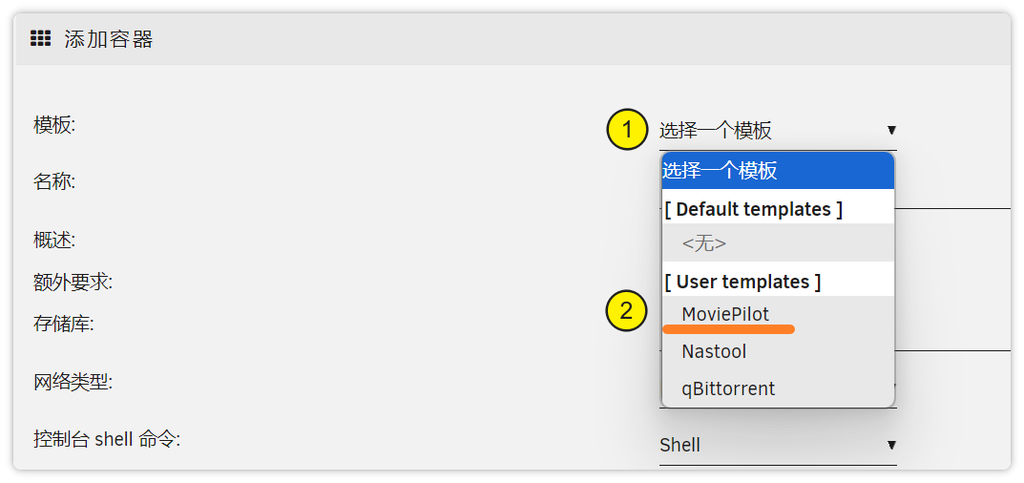Image resolution: width=1024 pixels, height=483 pixels.
Task: Click the 额外要求 label
Action: [x=73, y=282]
